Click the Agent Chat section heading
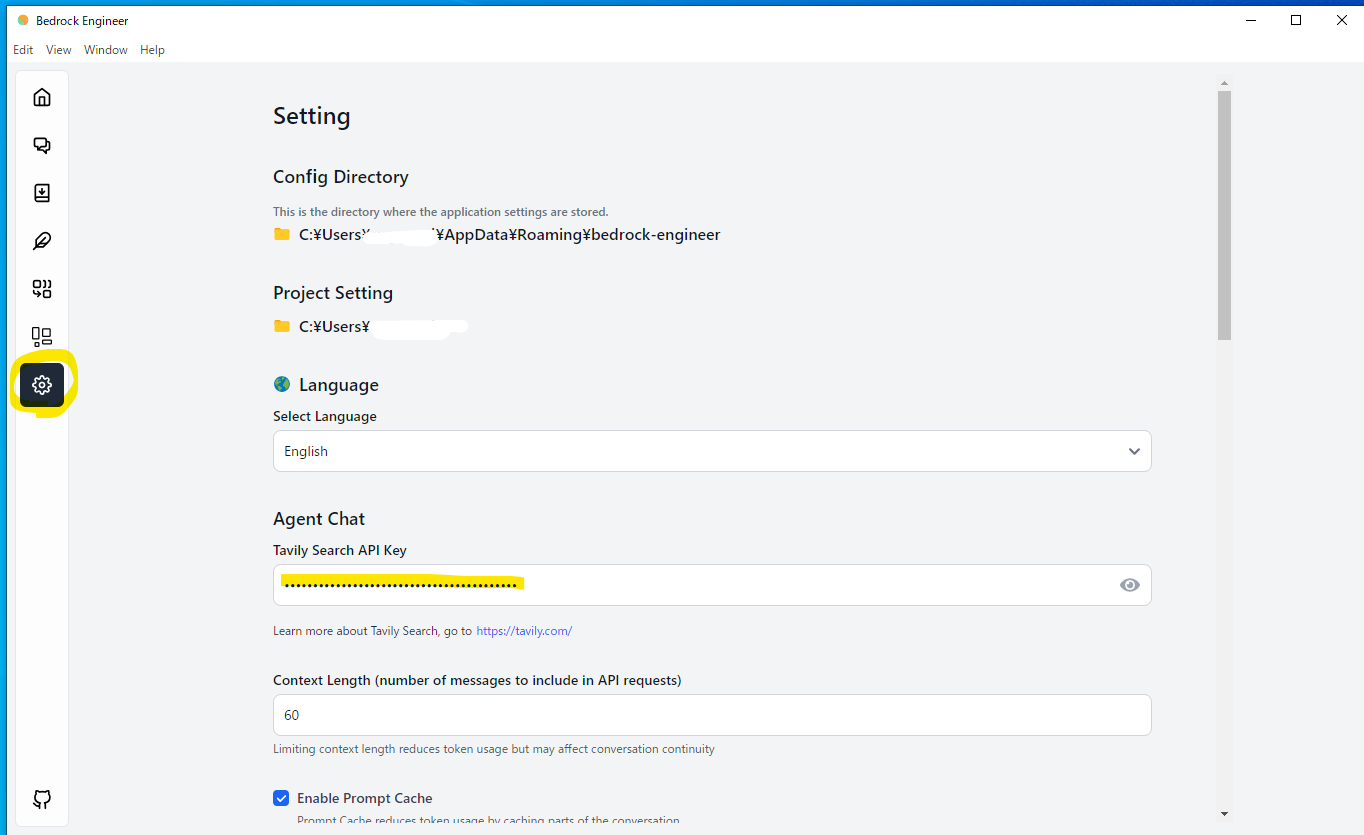 click(x=319, y=519)
